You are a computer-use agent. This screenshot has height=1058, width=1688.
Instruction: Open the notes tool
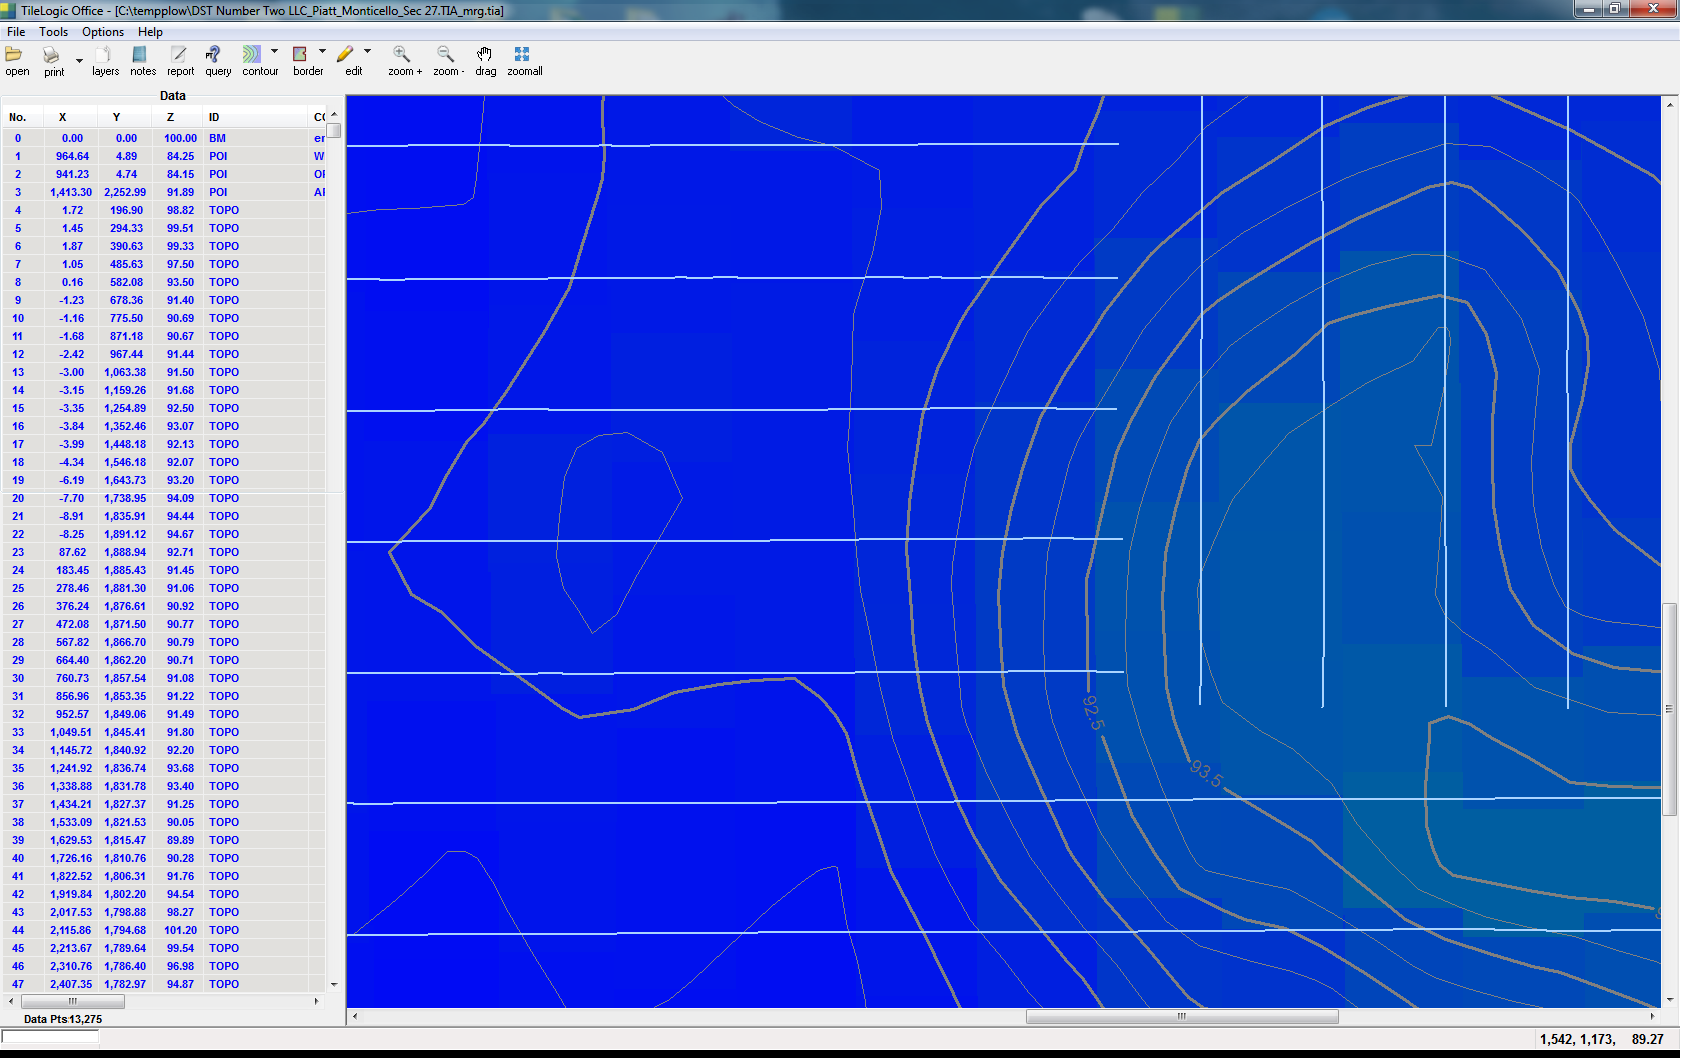click(141, 55)
